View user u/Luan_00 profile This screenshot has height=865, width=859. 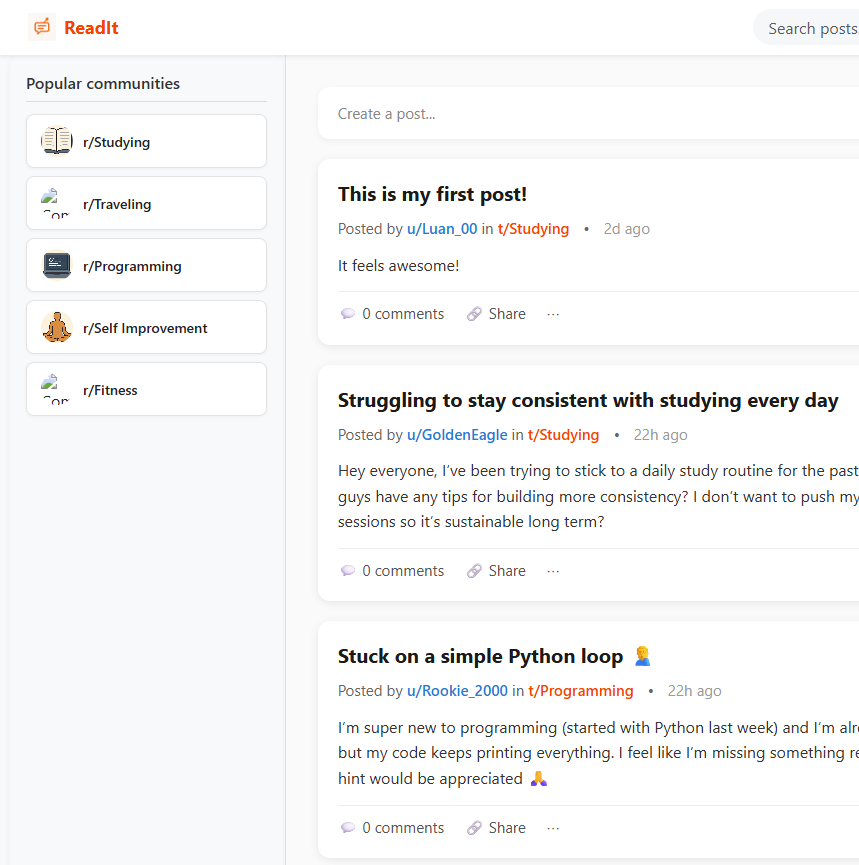(442, 229)
